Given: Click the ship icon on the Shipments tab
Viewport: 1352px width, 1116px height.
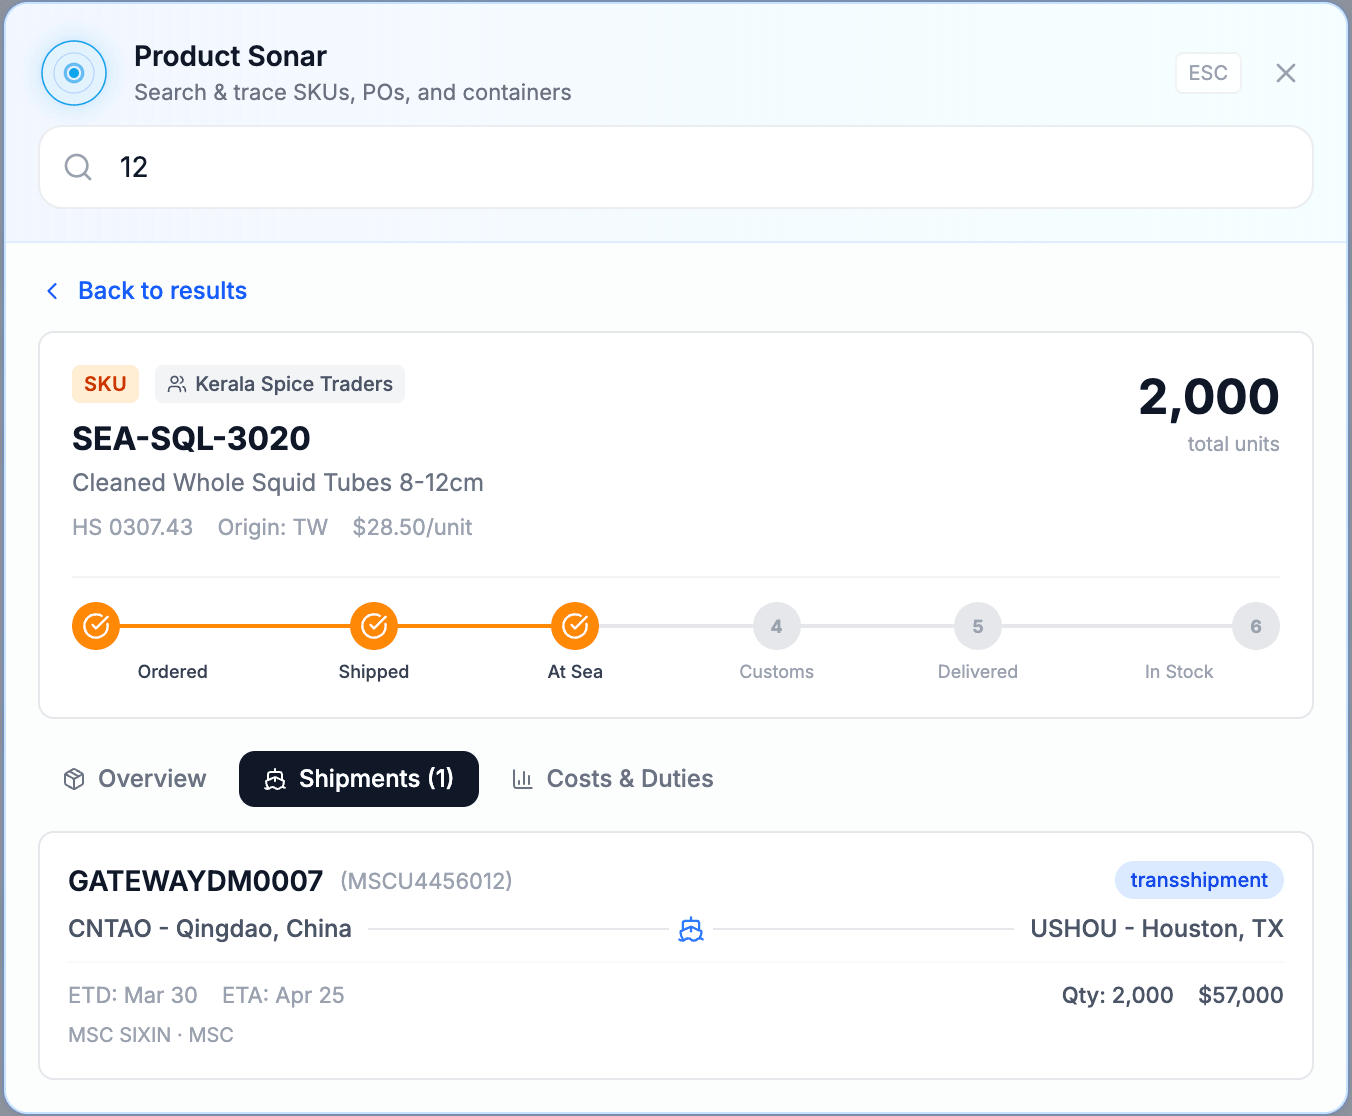Looking at the screenshot, I should coord(274,779).
